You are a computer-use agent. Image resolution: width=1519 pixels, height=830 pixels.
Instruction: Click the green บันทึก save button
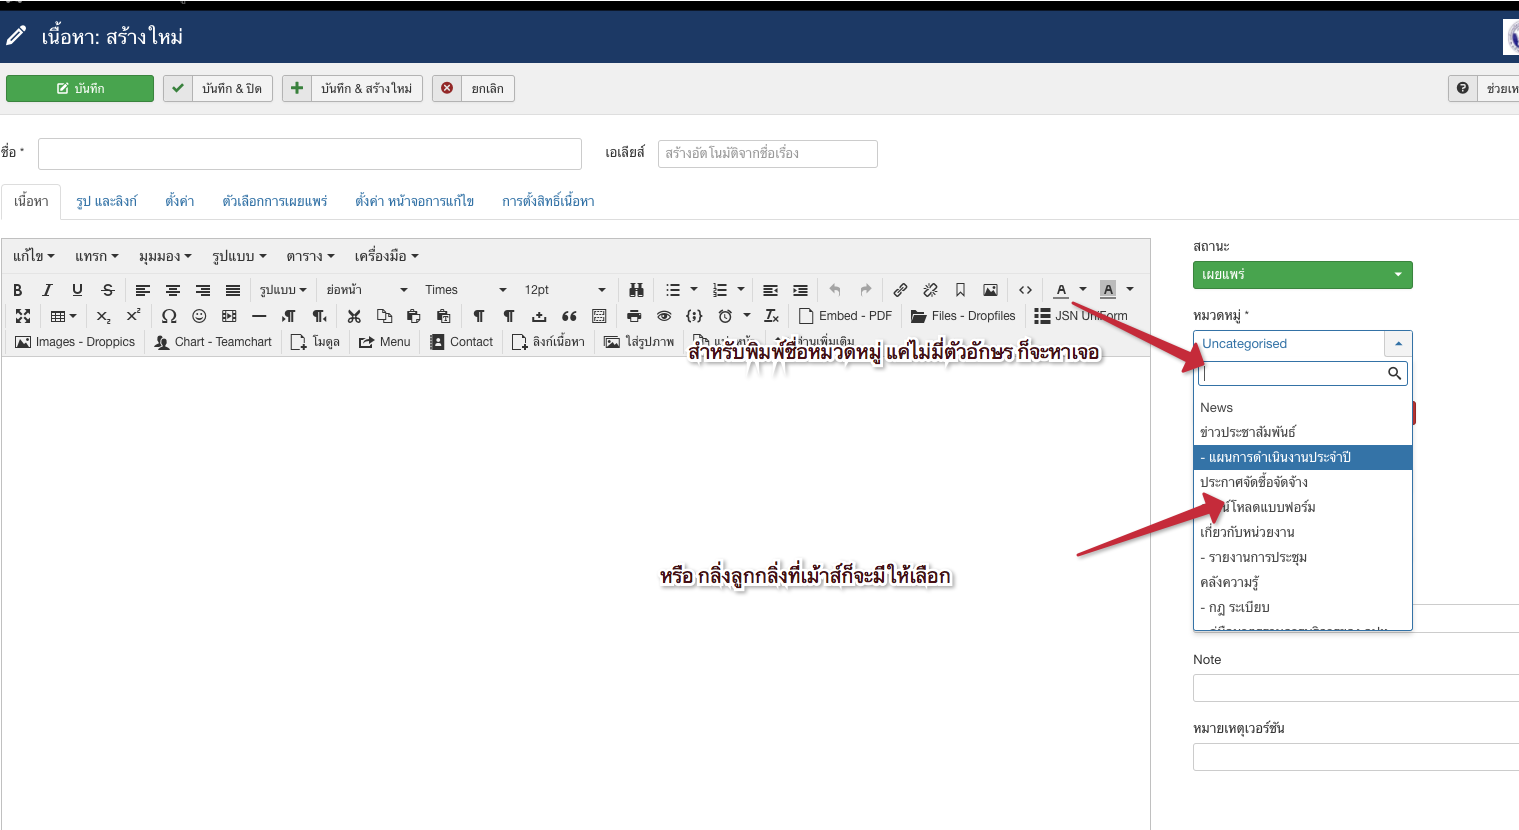(x=80, y=89)
